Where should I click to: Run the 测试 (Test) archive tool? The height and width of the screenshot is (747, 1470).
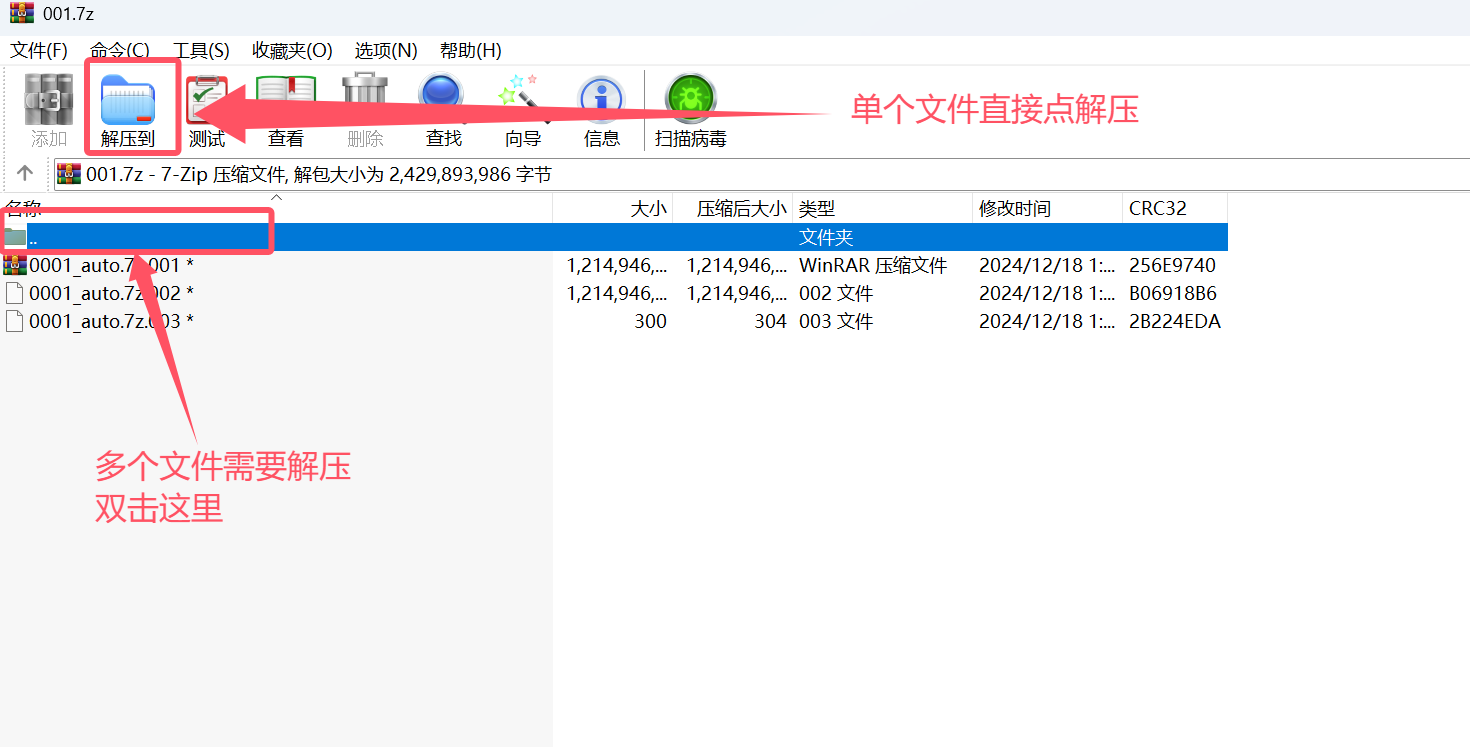pos(205,105)
